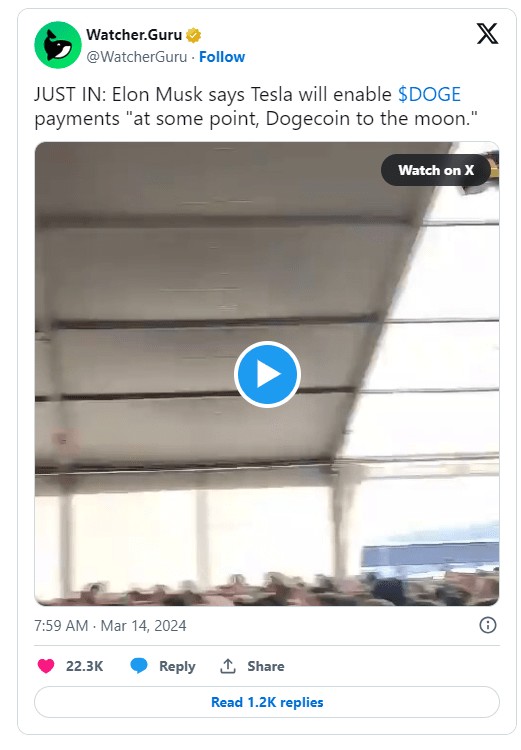Follow the WatcherGuru account
This screenshot has width=521, height=750.
pyautogui.click(x=222, y=57)
